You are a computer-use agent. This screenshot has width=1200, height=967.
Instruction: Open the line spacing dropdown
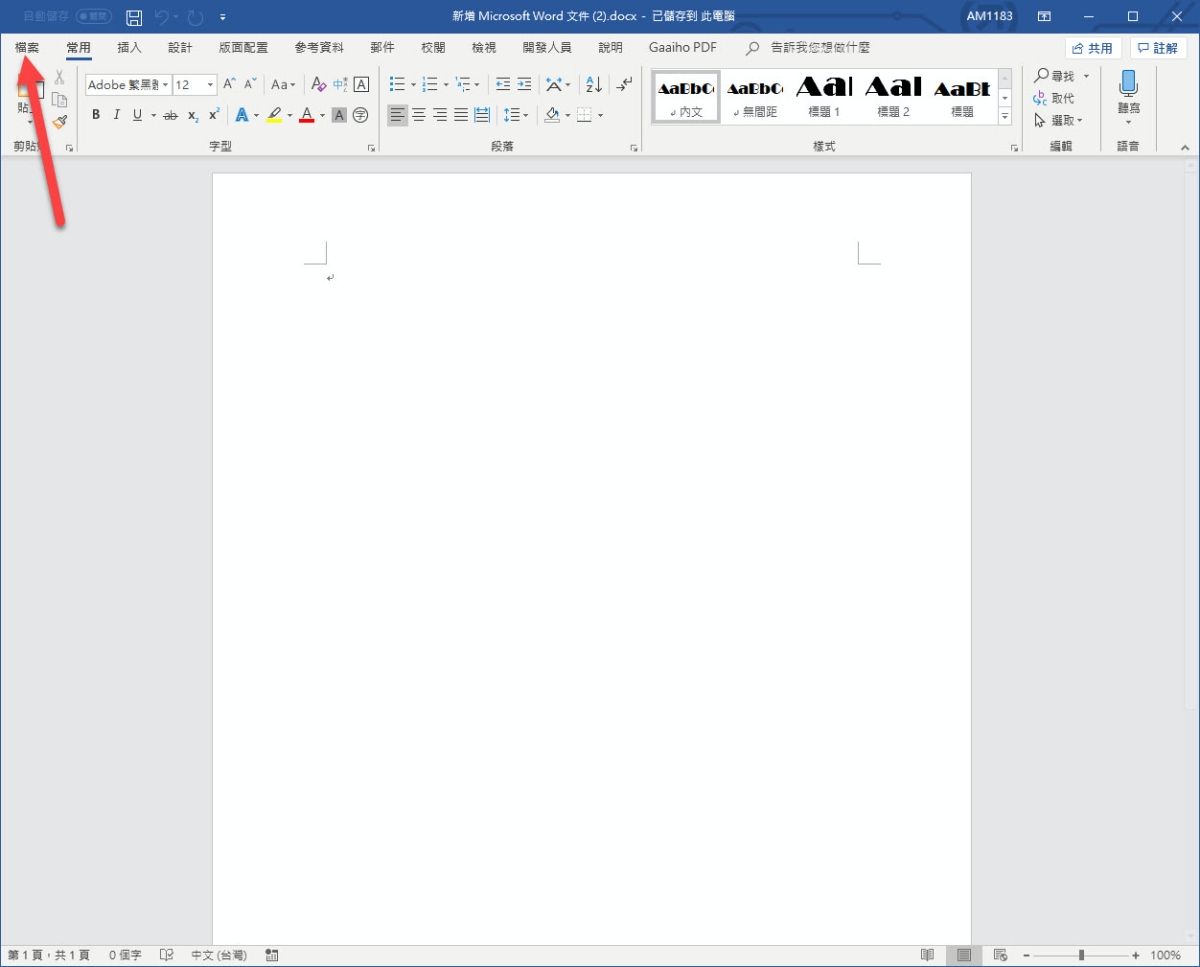click(516, 115)
